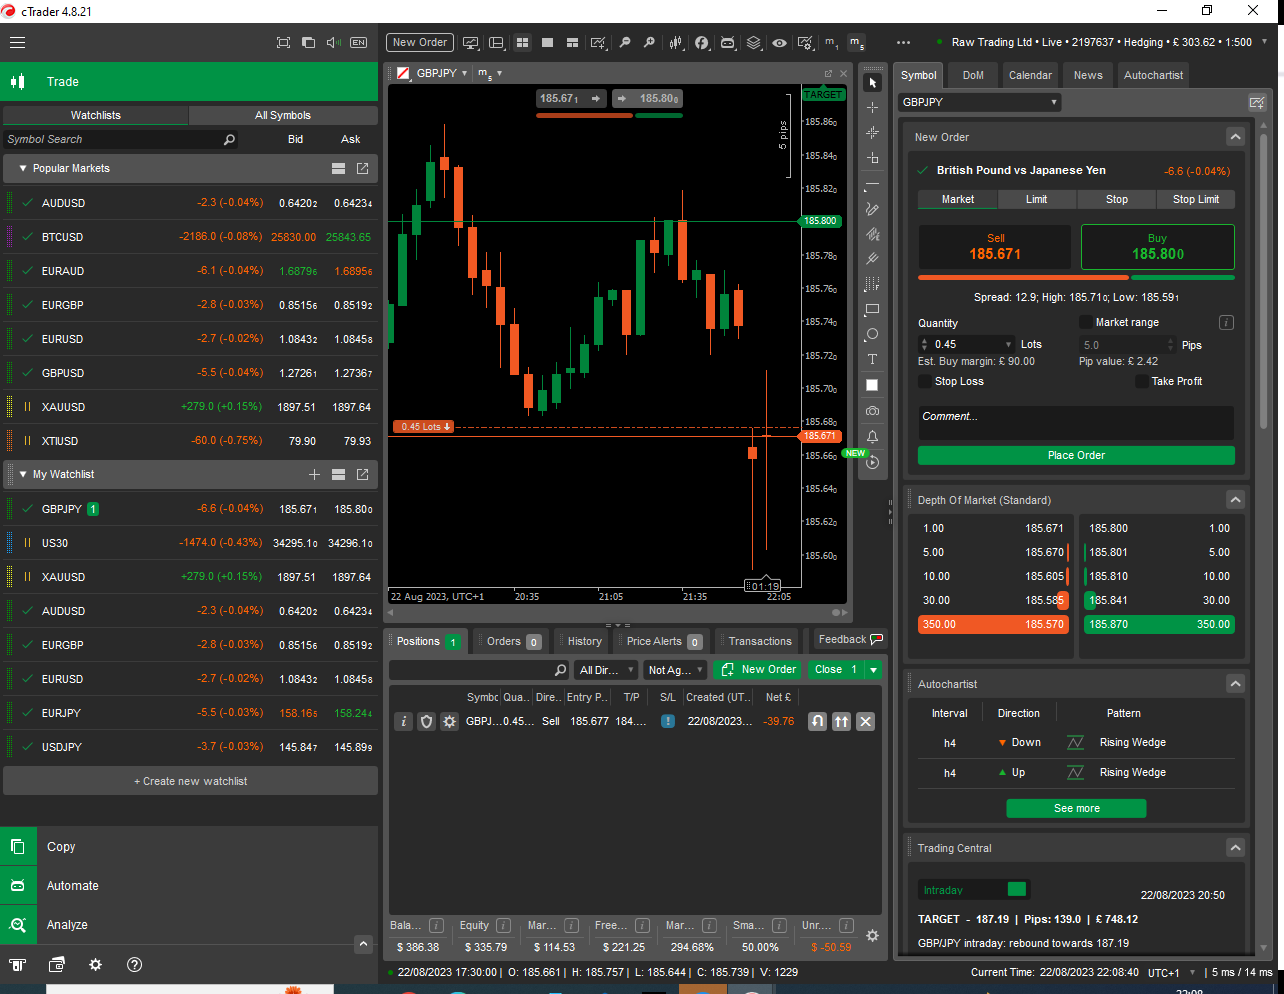Click the zoom out magnifier icon
Image resolution: width=1284 pixels, height=994 pixels.
tap(624, 42)
